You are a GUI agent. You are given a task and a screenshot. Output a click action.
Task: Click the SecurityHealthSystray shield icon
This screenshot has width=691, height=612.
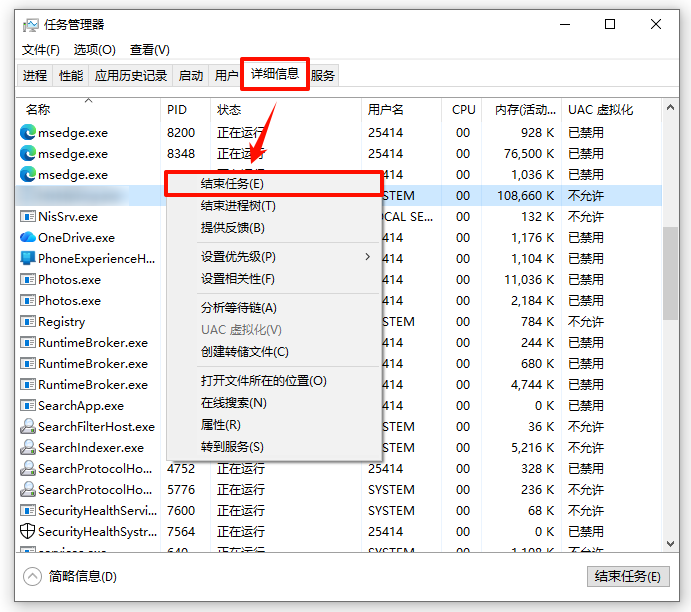[28, 532]
